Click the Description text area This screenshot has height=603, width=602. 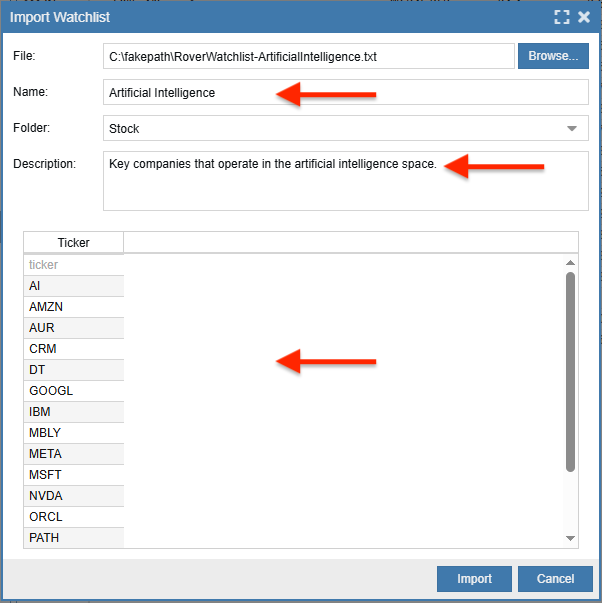345,181
